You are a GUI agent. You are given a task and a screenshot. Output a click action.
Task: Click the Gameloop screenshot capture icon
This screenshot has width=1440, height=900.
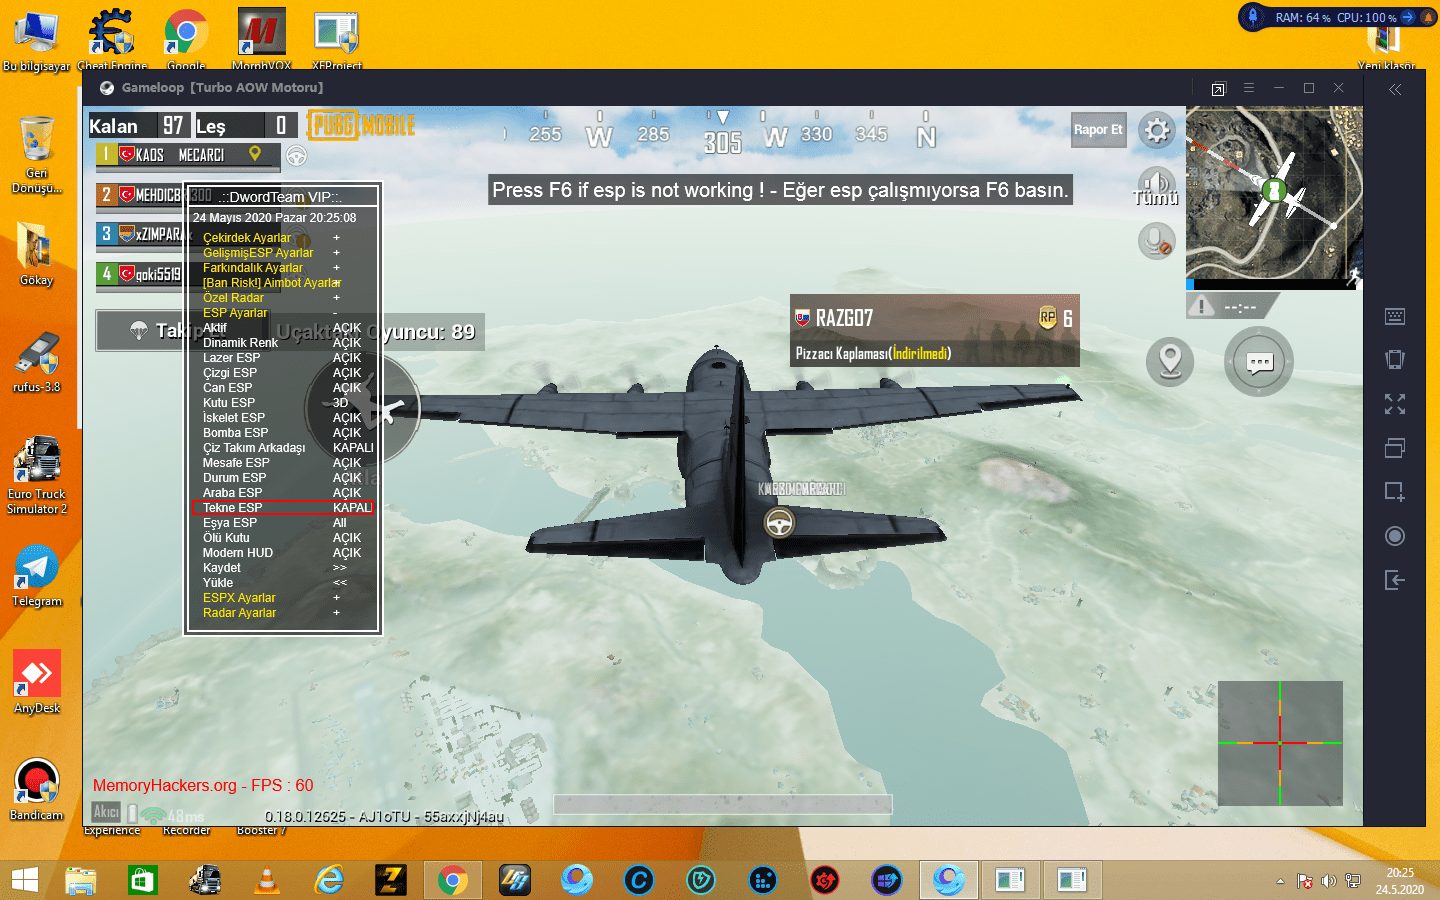[x=1395, y=491]
